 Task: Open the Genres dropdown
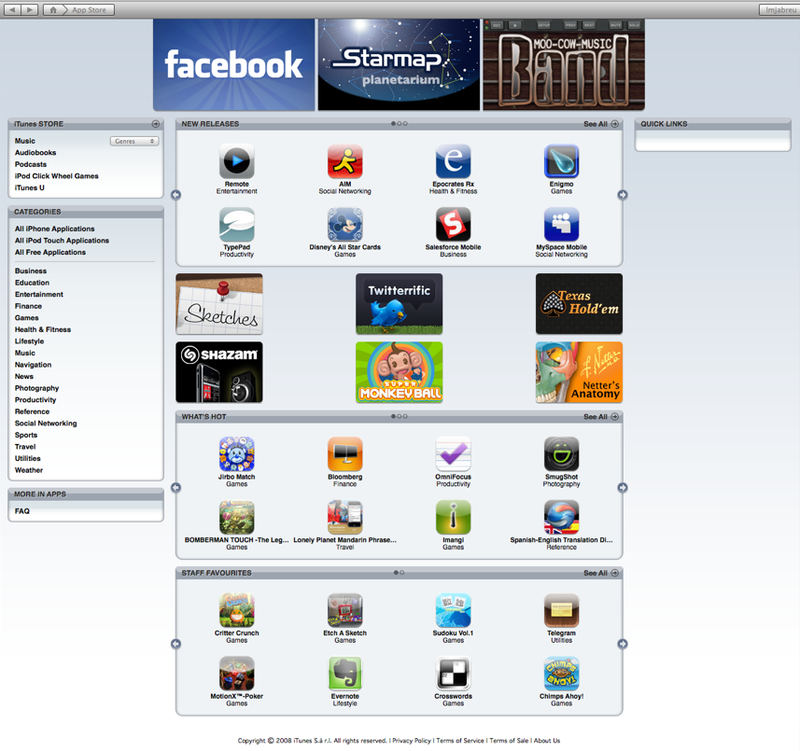(x=134, y=141)
